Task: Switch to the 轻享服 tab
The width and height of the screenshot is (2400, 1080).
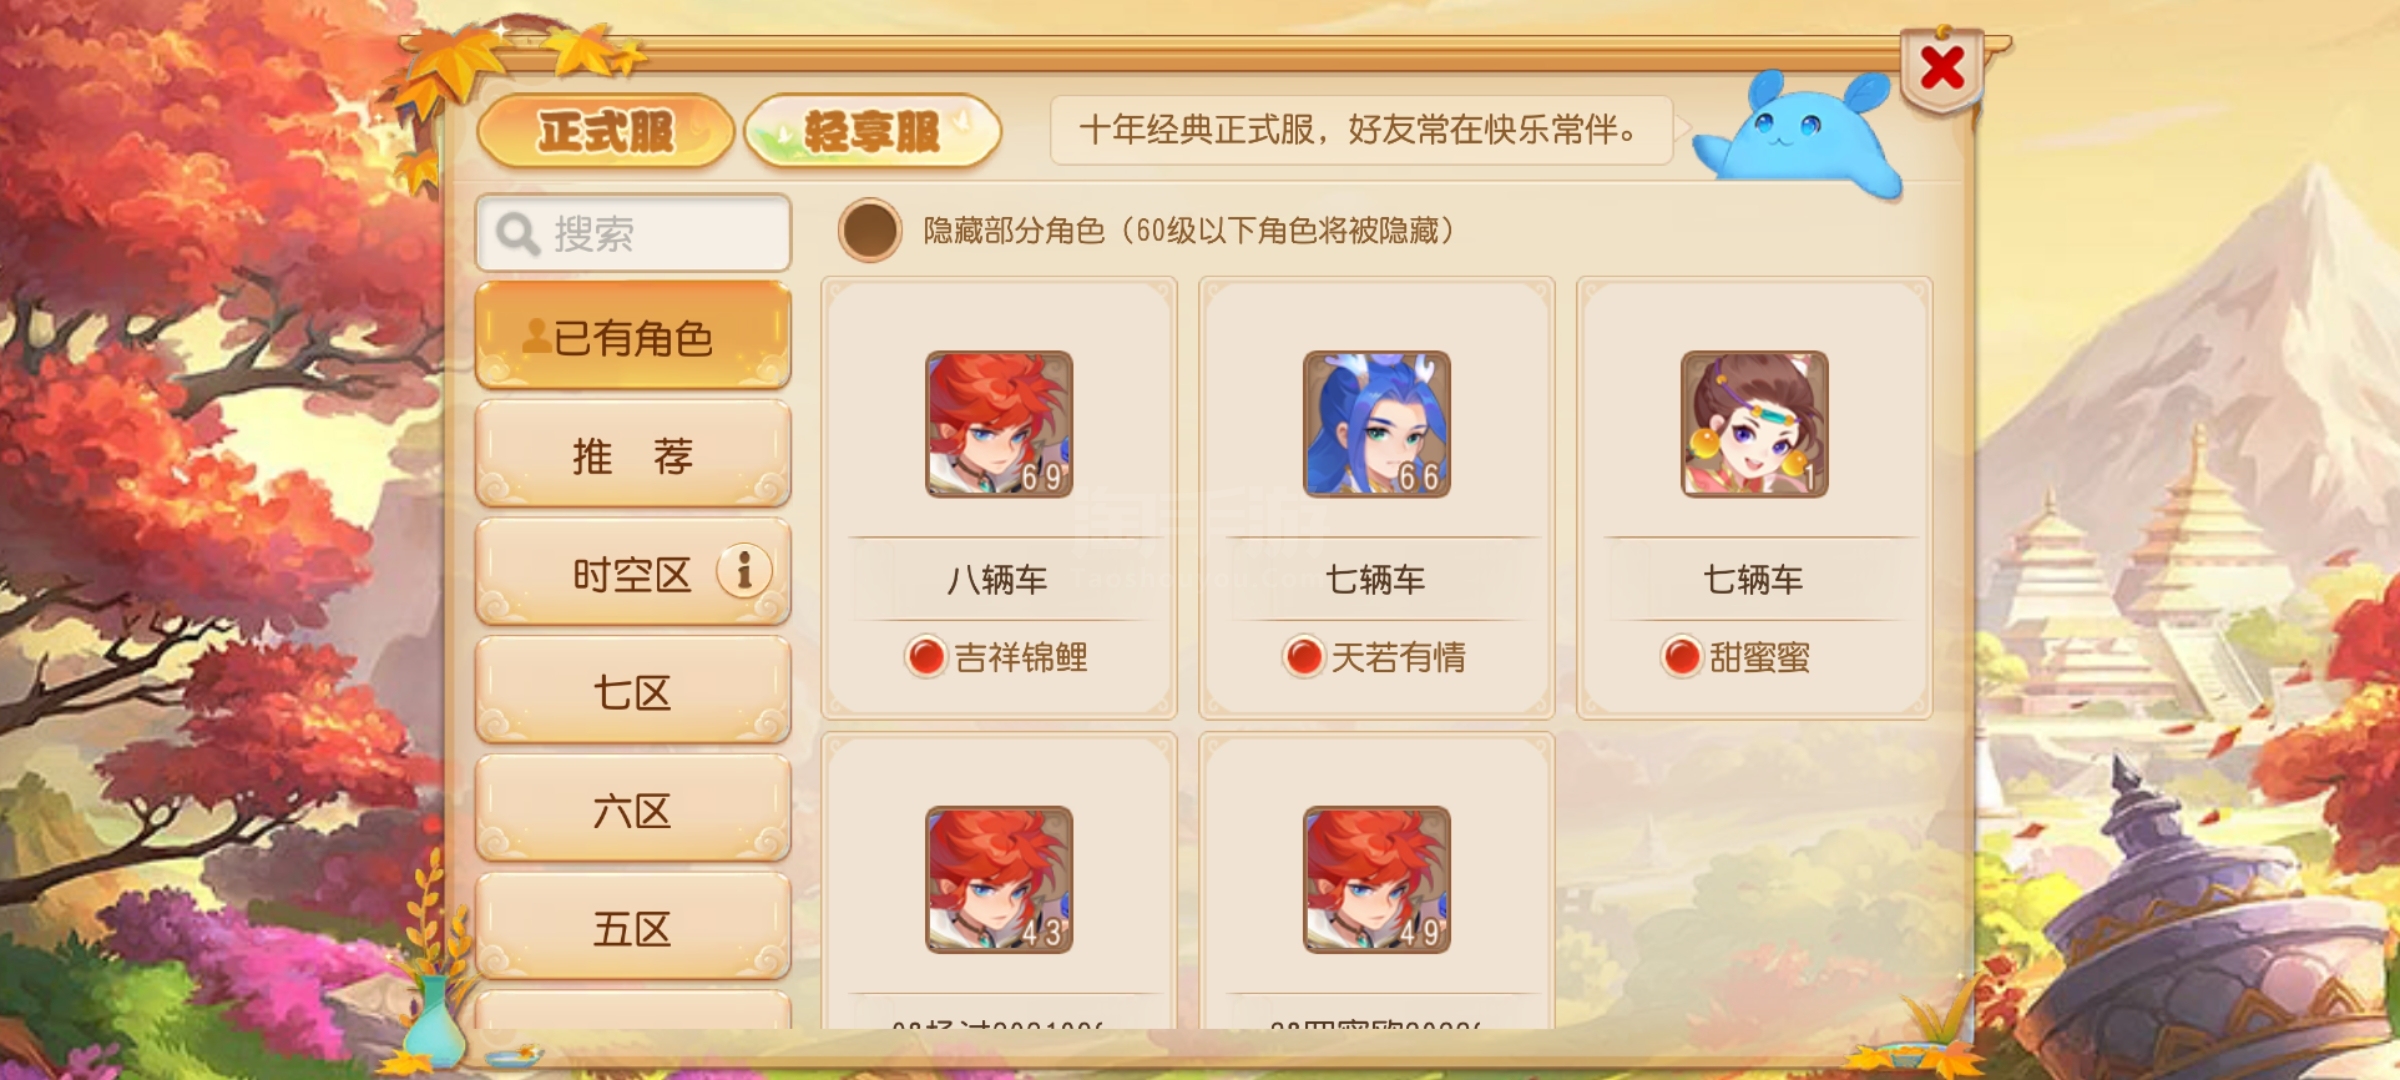Action: (x=873, y=131)
